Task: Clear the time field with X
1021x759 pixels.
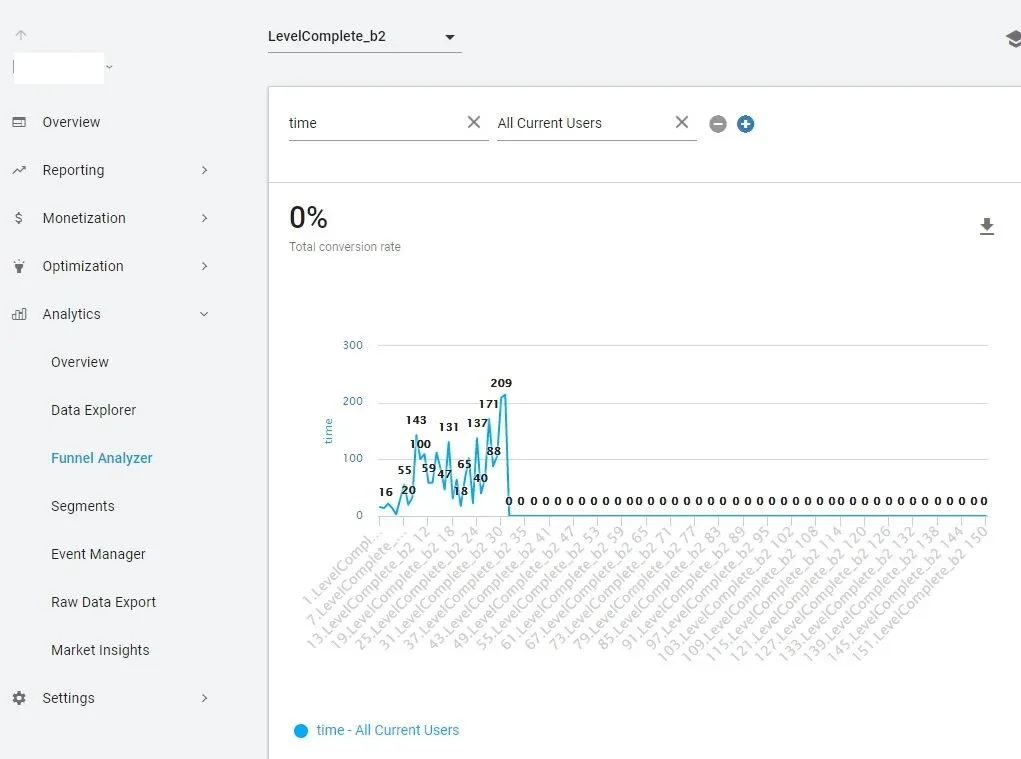Action: click(474, 122)
